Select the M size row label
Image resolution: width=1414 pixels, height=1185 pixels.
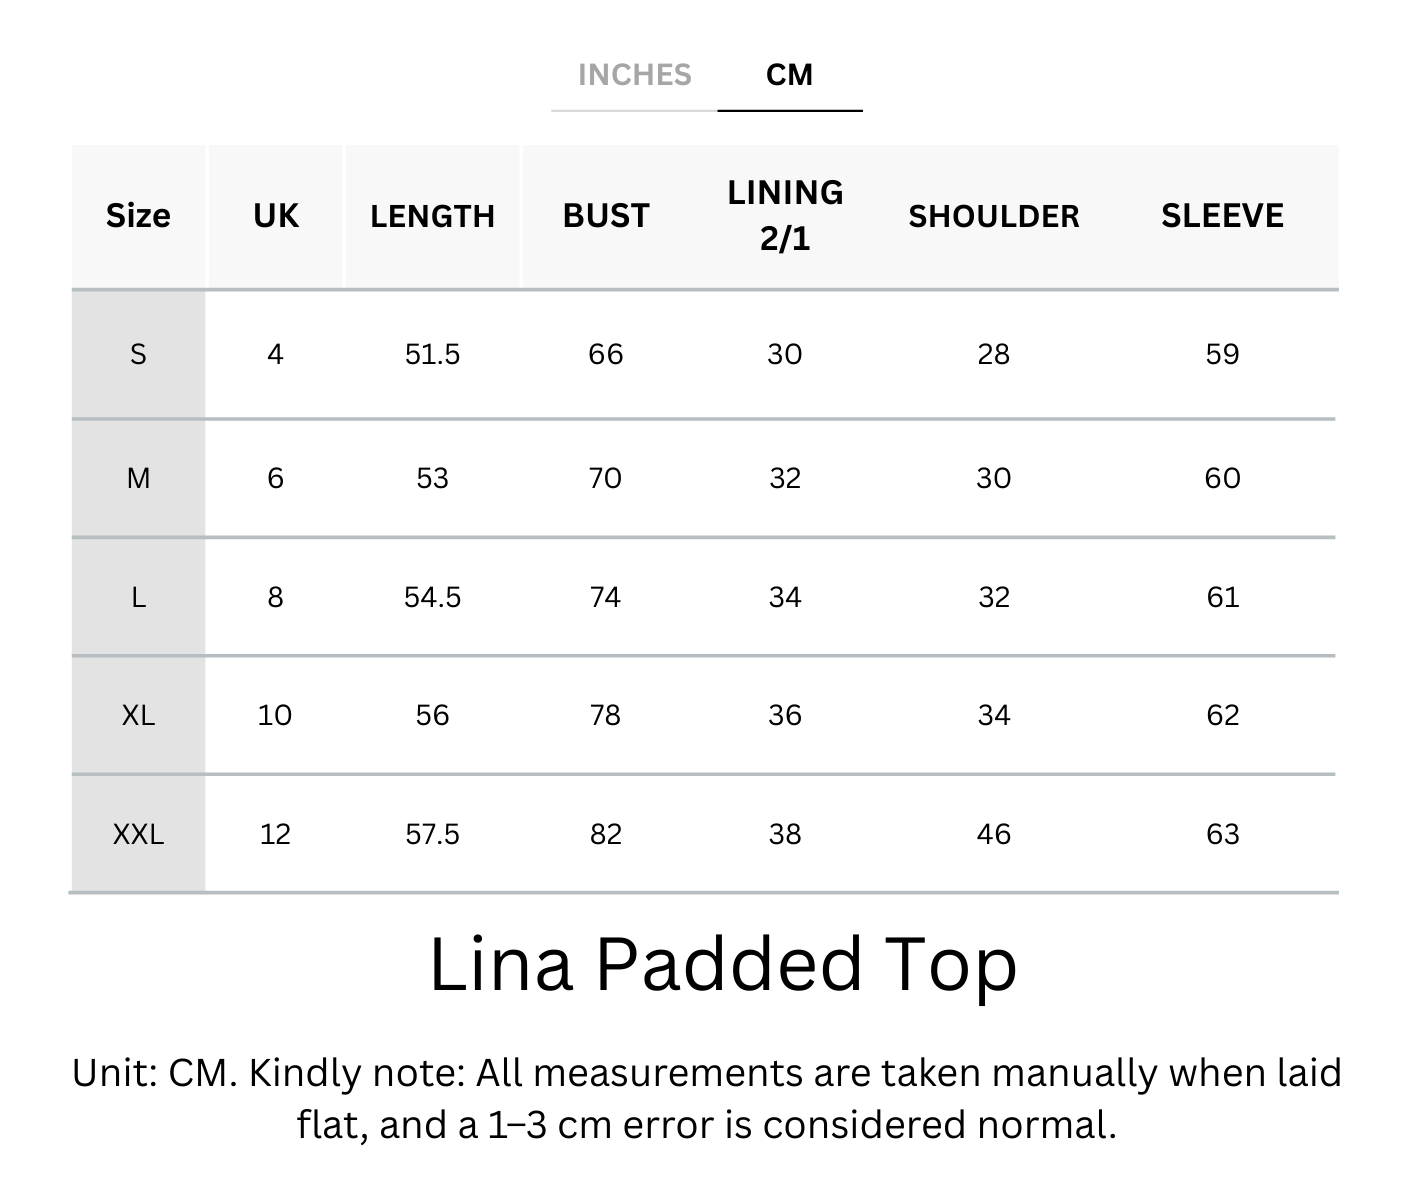click(x=138, y=478)
